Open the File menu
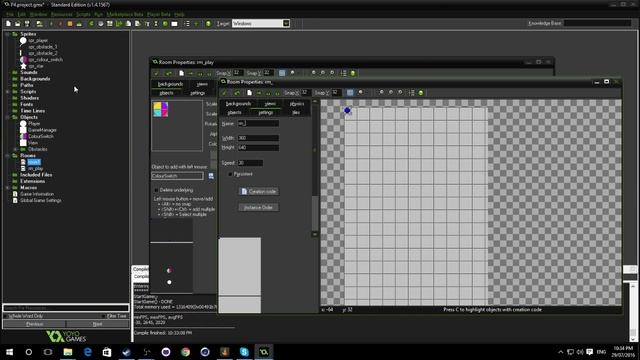Image resolution: width=640 pixels, height=360 pixels. click(x=9, y=14)
